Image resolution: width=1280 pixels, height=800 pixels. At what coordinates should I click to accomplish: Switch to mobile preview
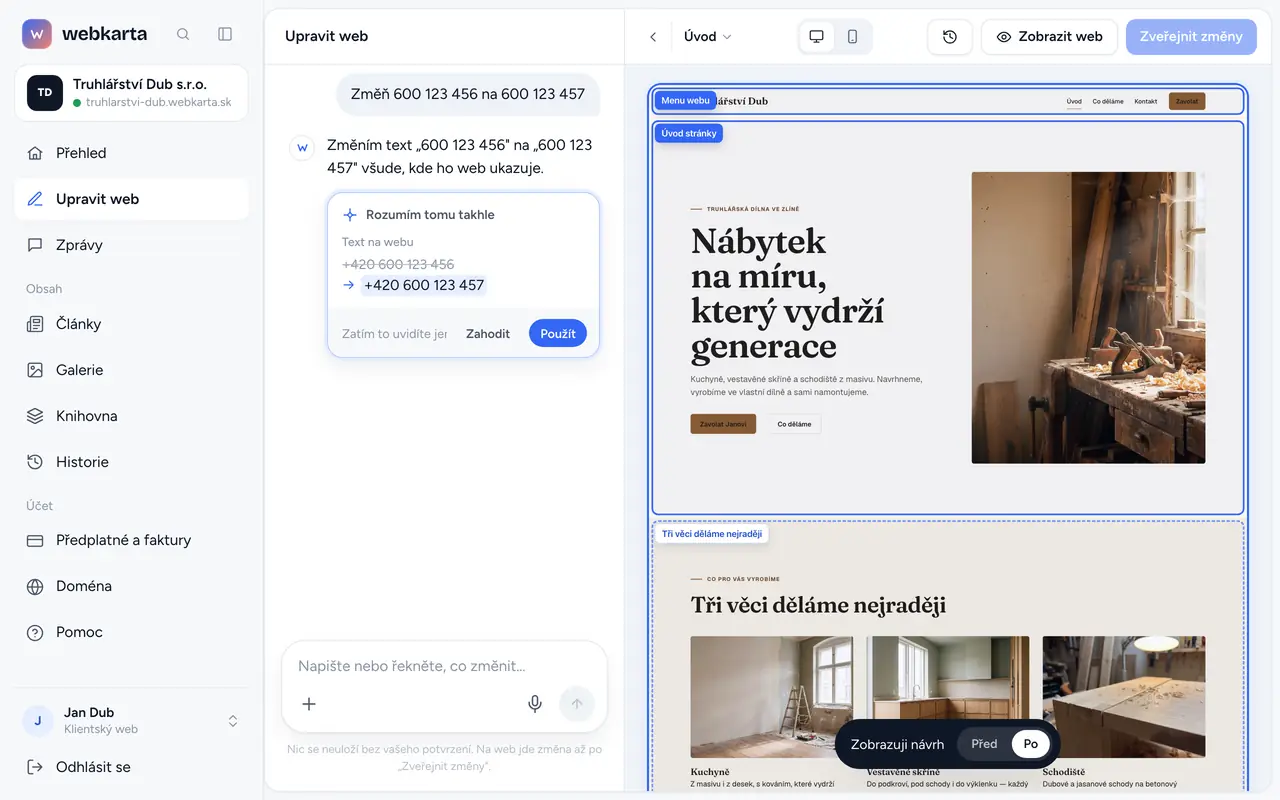click(x=853, y=36)
